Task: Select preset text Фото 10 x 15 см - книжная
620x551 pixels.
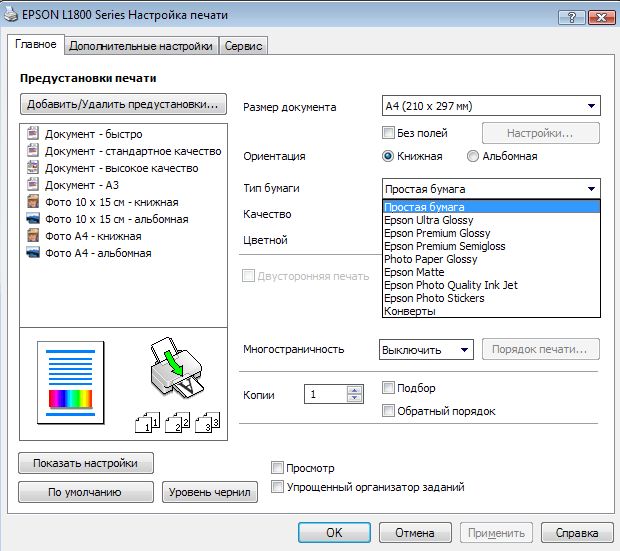Action: (x=112, y=202)
